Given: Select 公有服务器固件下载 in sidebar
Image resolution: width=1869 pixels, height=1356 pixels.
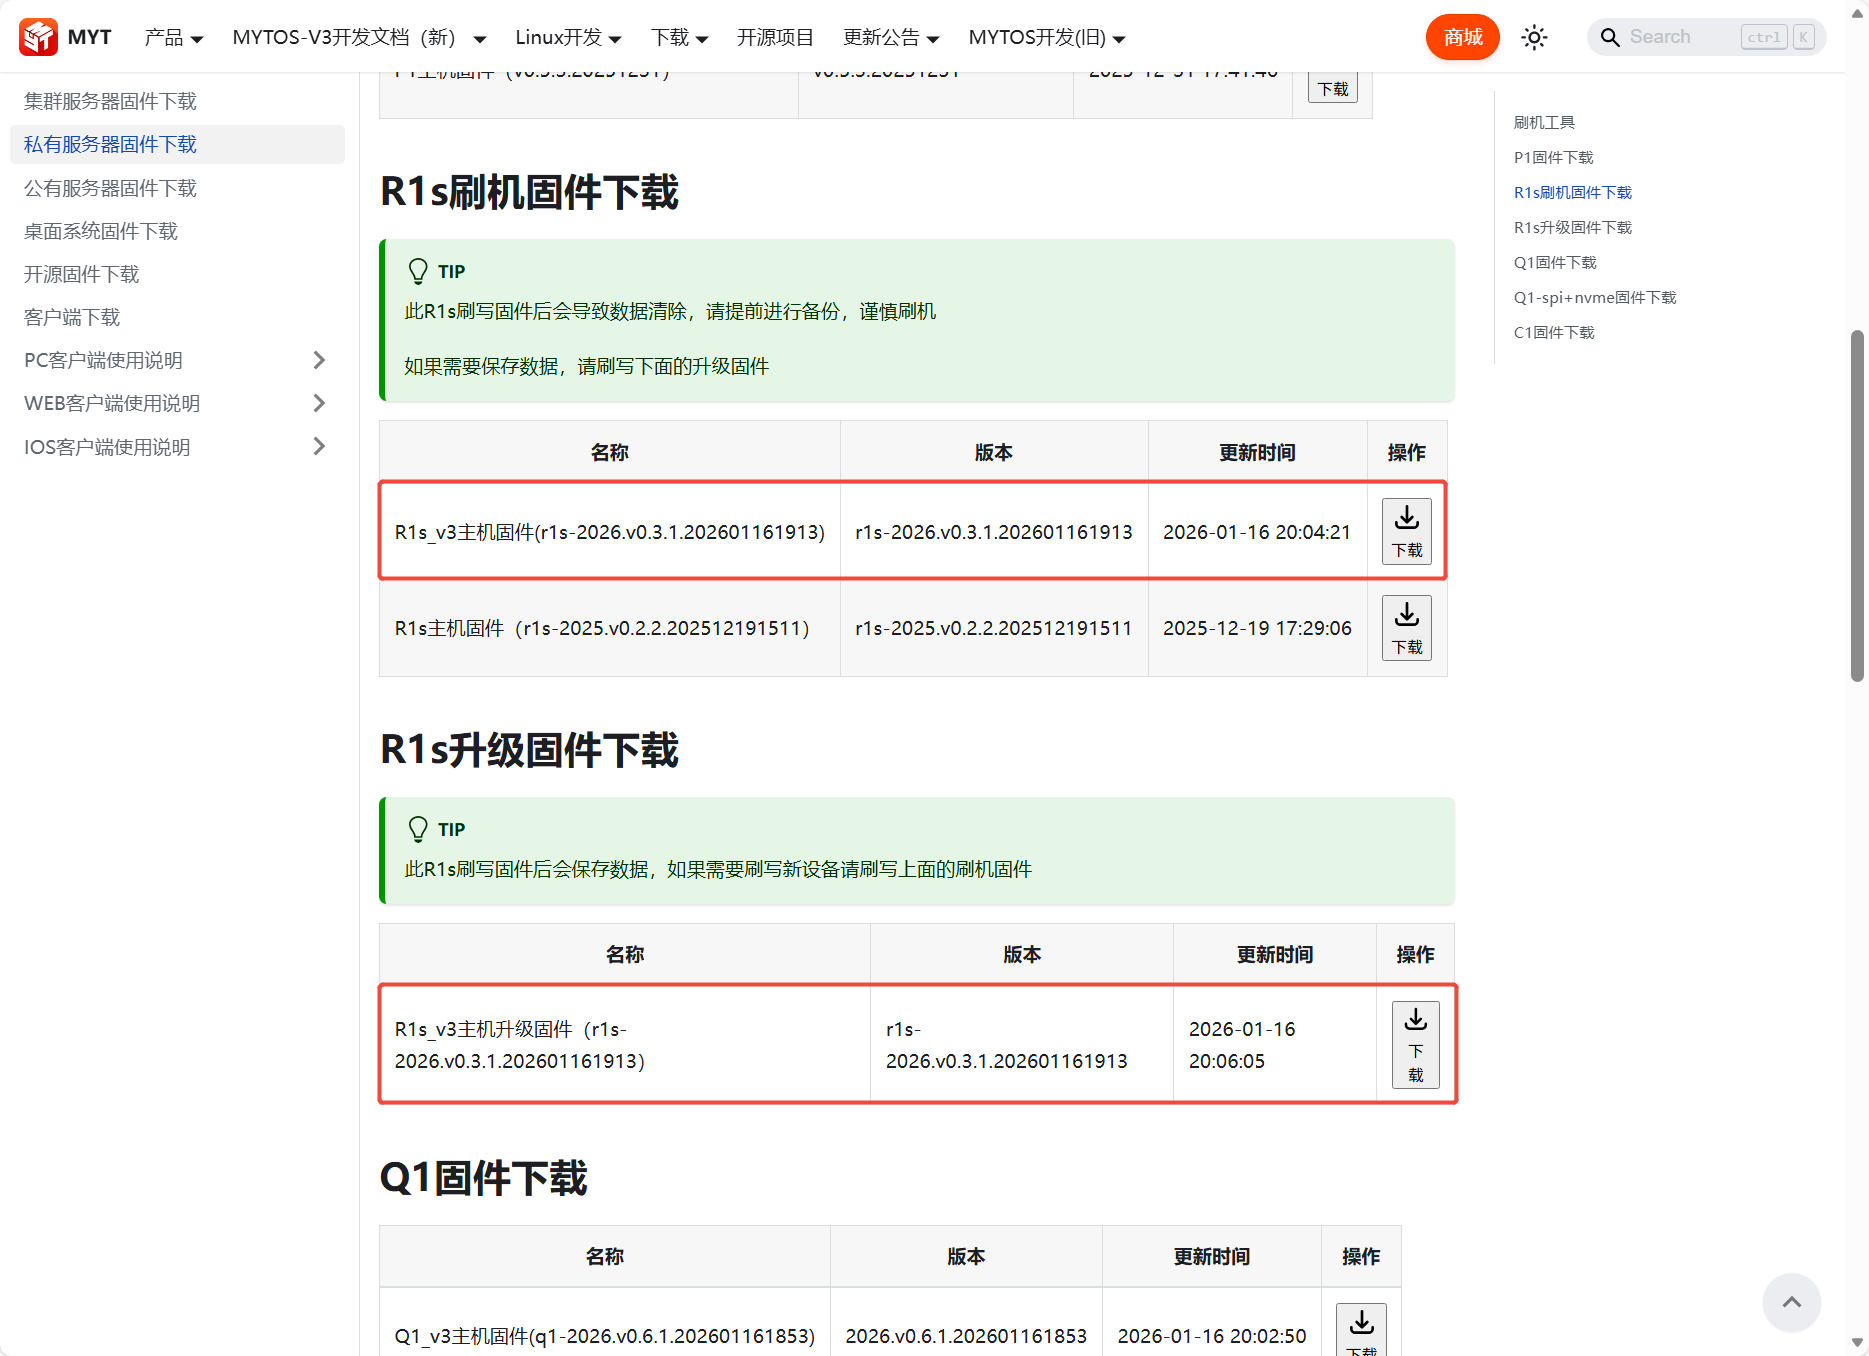Looking at the screenshot, I should (x=110, y=188).
